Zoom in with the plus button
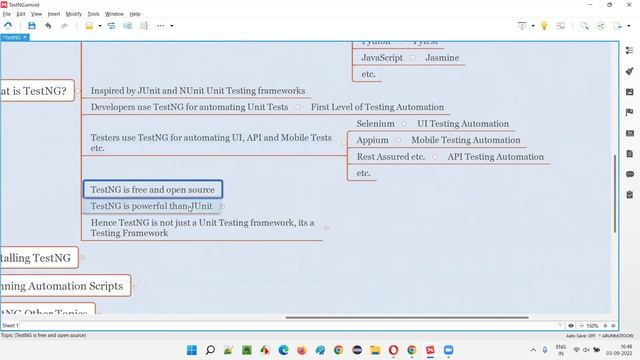The width and height of the screenshot is (640, 360). tap(605, 325)
